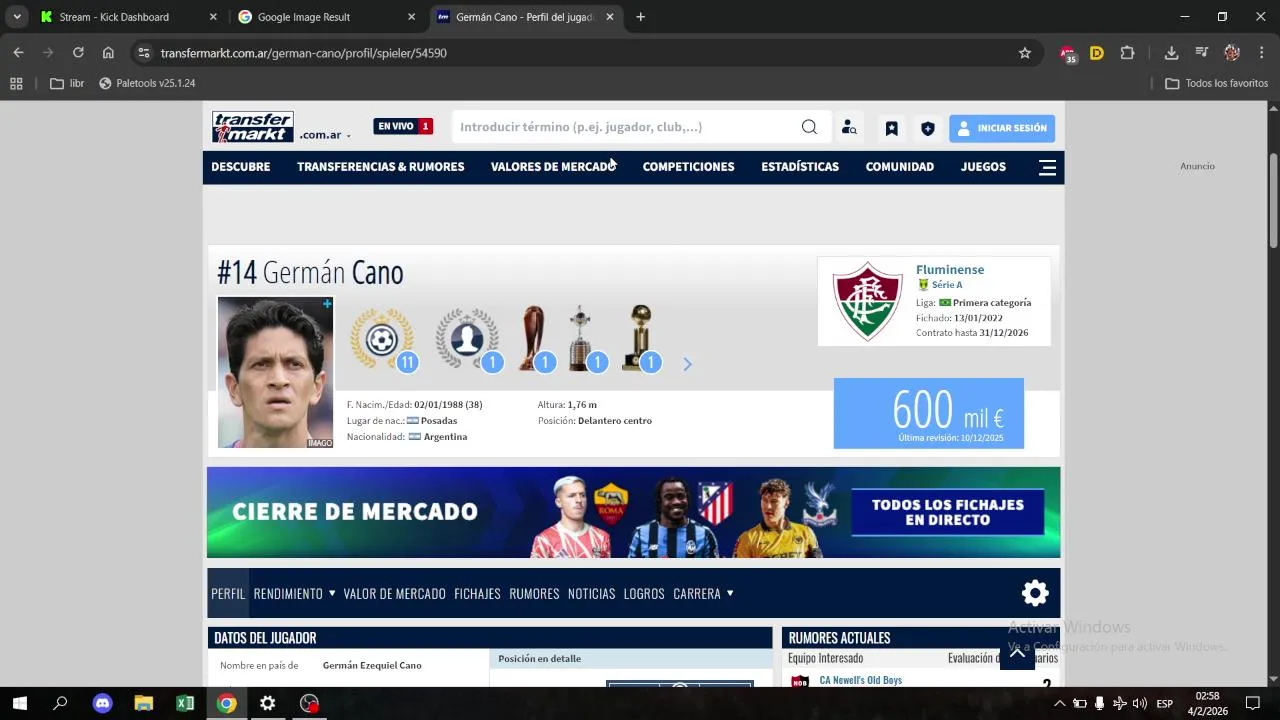Viewport: 1280px width, 720px height.
Task: Open Discord from the taskbar
Action: tap(102, 703)
